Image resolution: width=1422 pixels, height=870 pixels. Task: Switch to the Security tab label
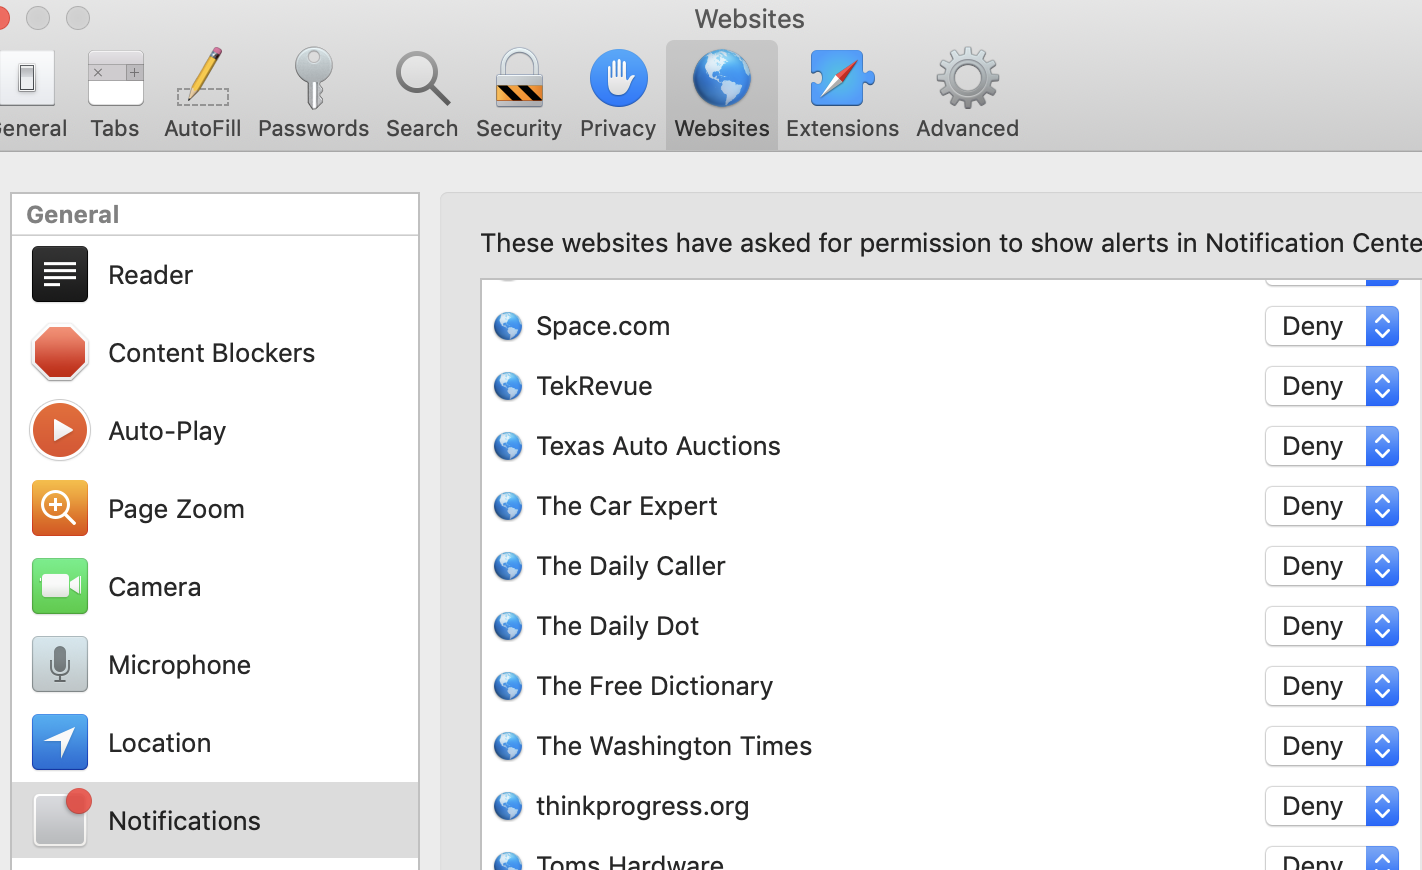(519, 128)
